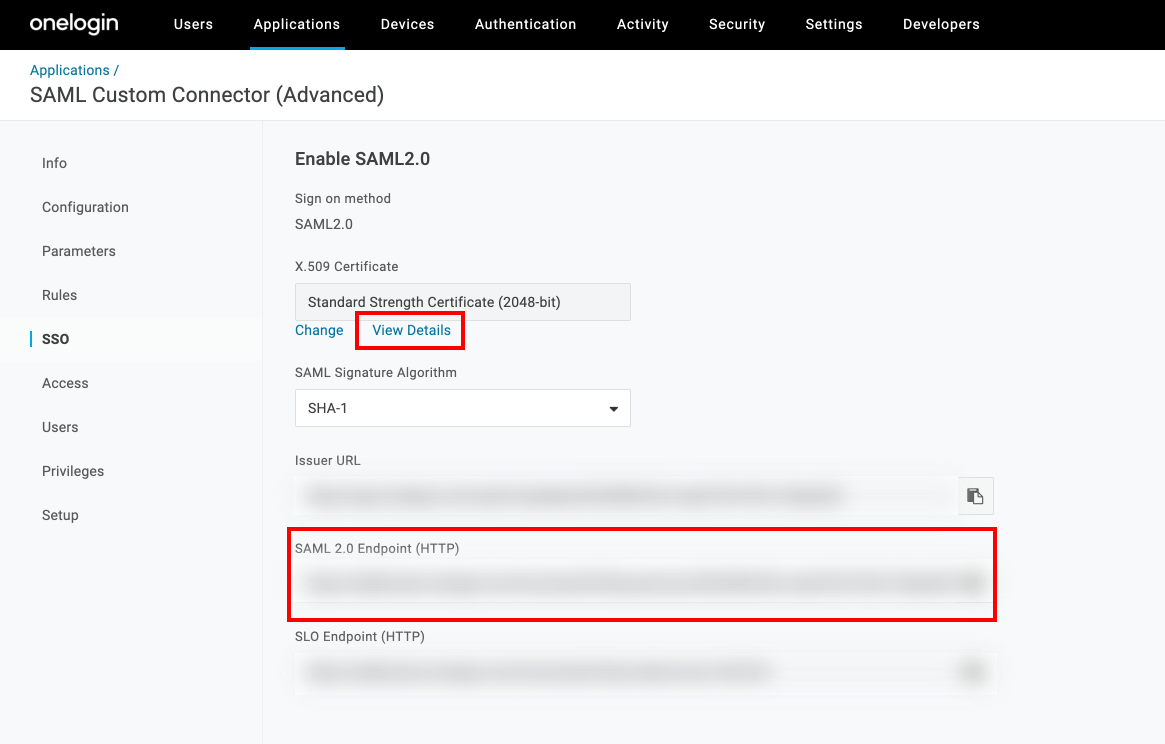Image resolution: width=1165 pixels, height=744 pixels.
Task: Open the SAML Signature Algorithm dropdown
Action: tap(462, 408)
